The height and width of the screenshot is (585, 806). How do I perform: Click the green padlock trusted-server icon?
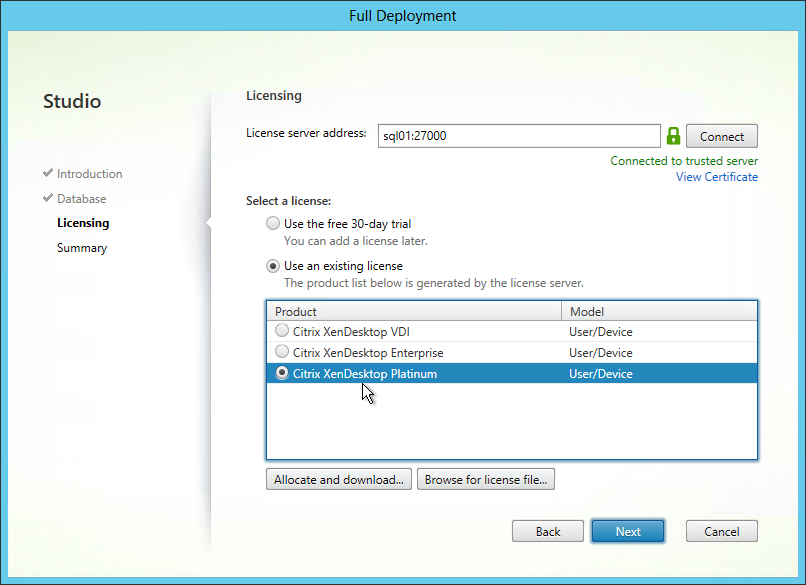673,136
